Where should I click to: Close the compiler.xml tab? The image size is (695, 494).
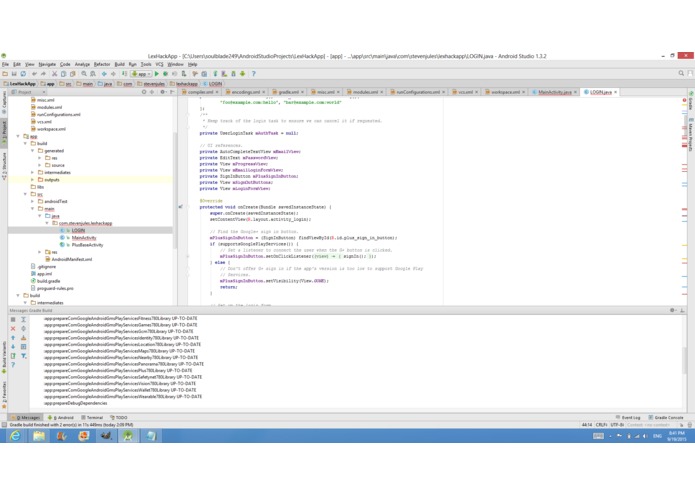tap(217, 92)
